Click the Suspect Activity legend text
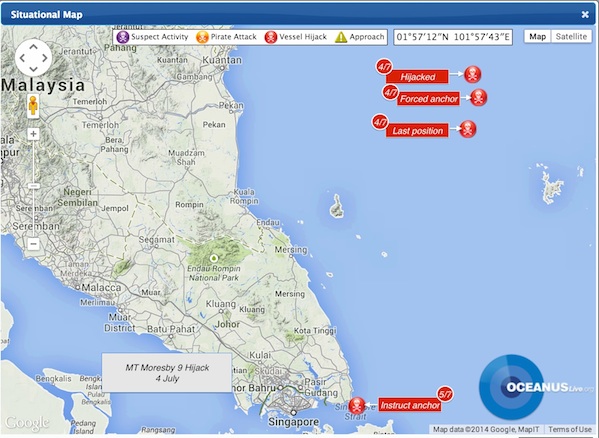The height and width of the screenshot is (438, 599). (x=160, y=37)
